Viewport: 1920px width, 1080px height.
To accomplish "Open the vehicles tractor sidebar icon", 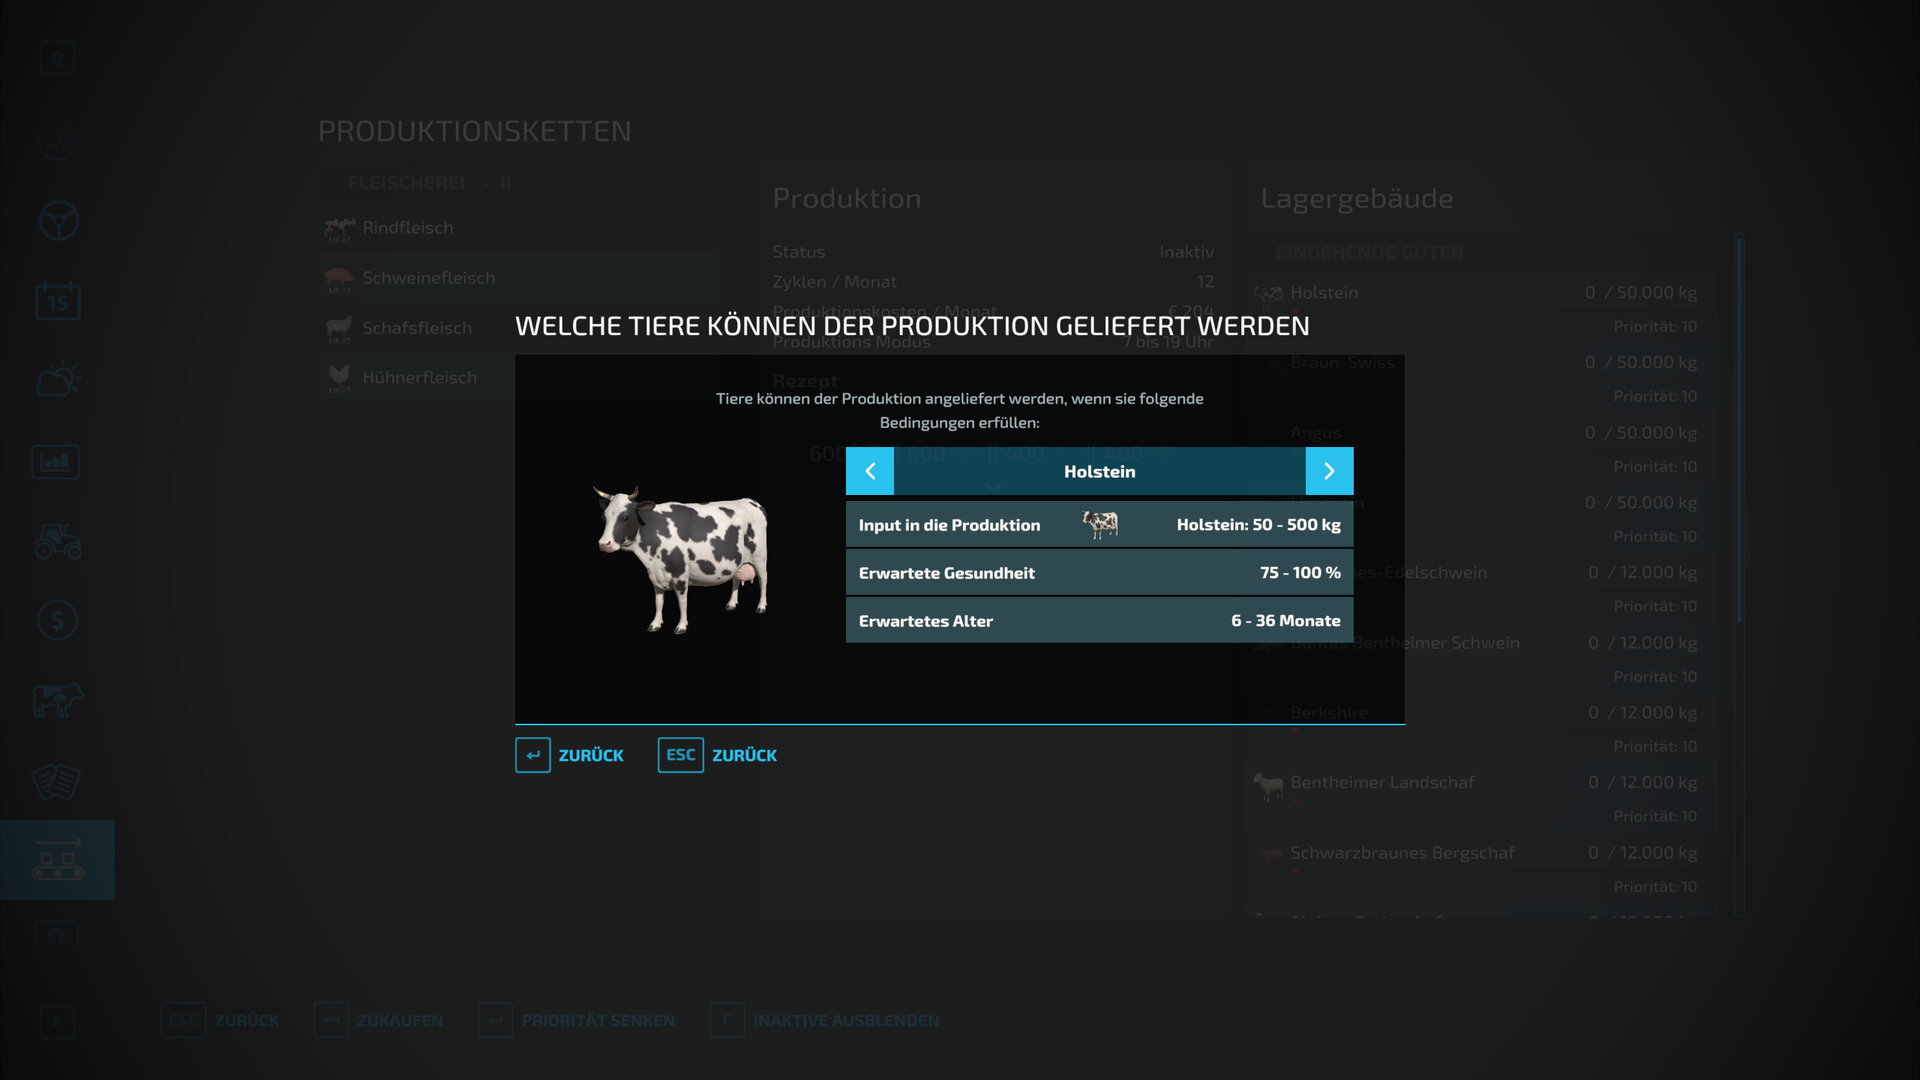I will point(57,541).
